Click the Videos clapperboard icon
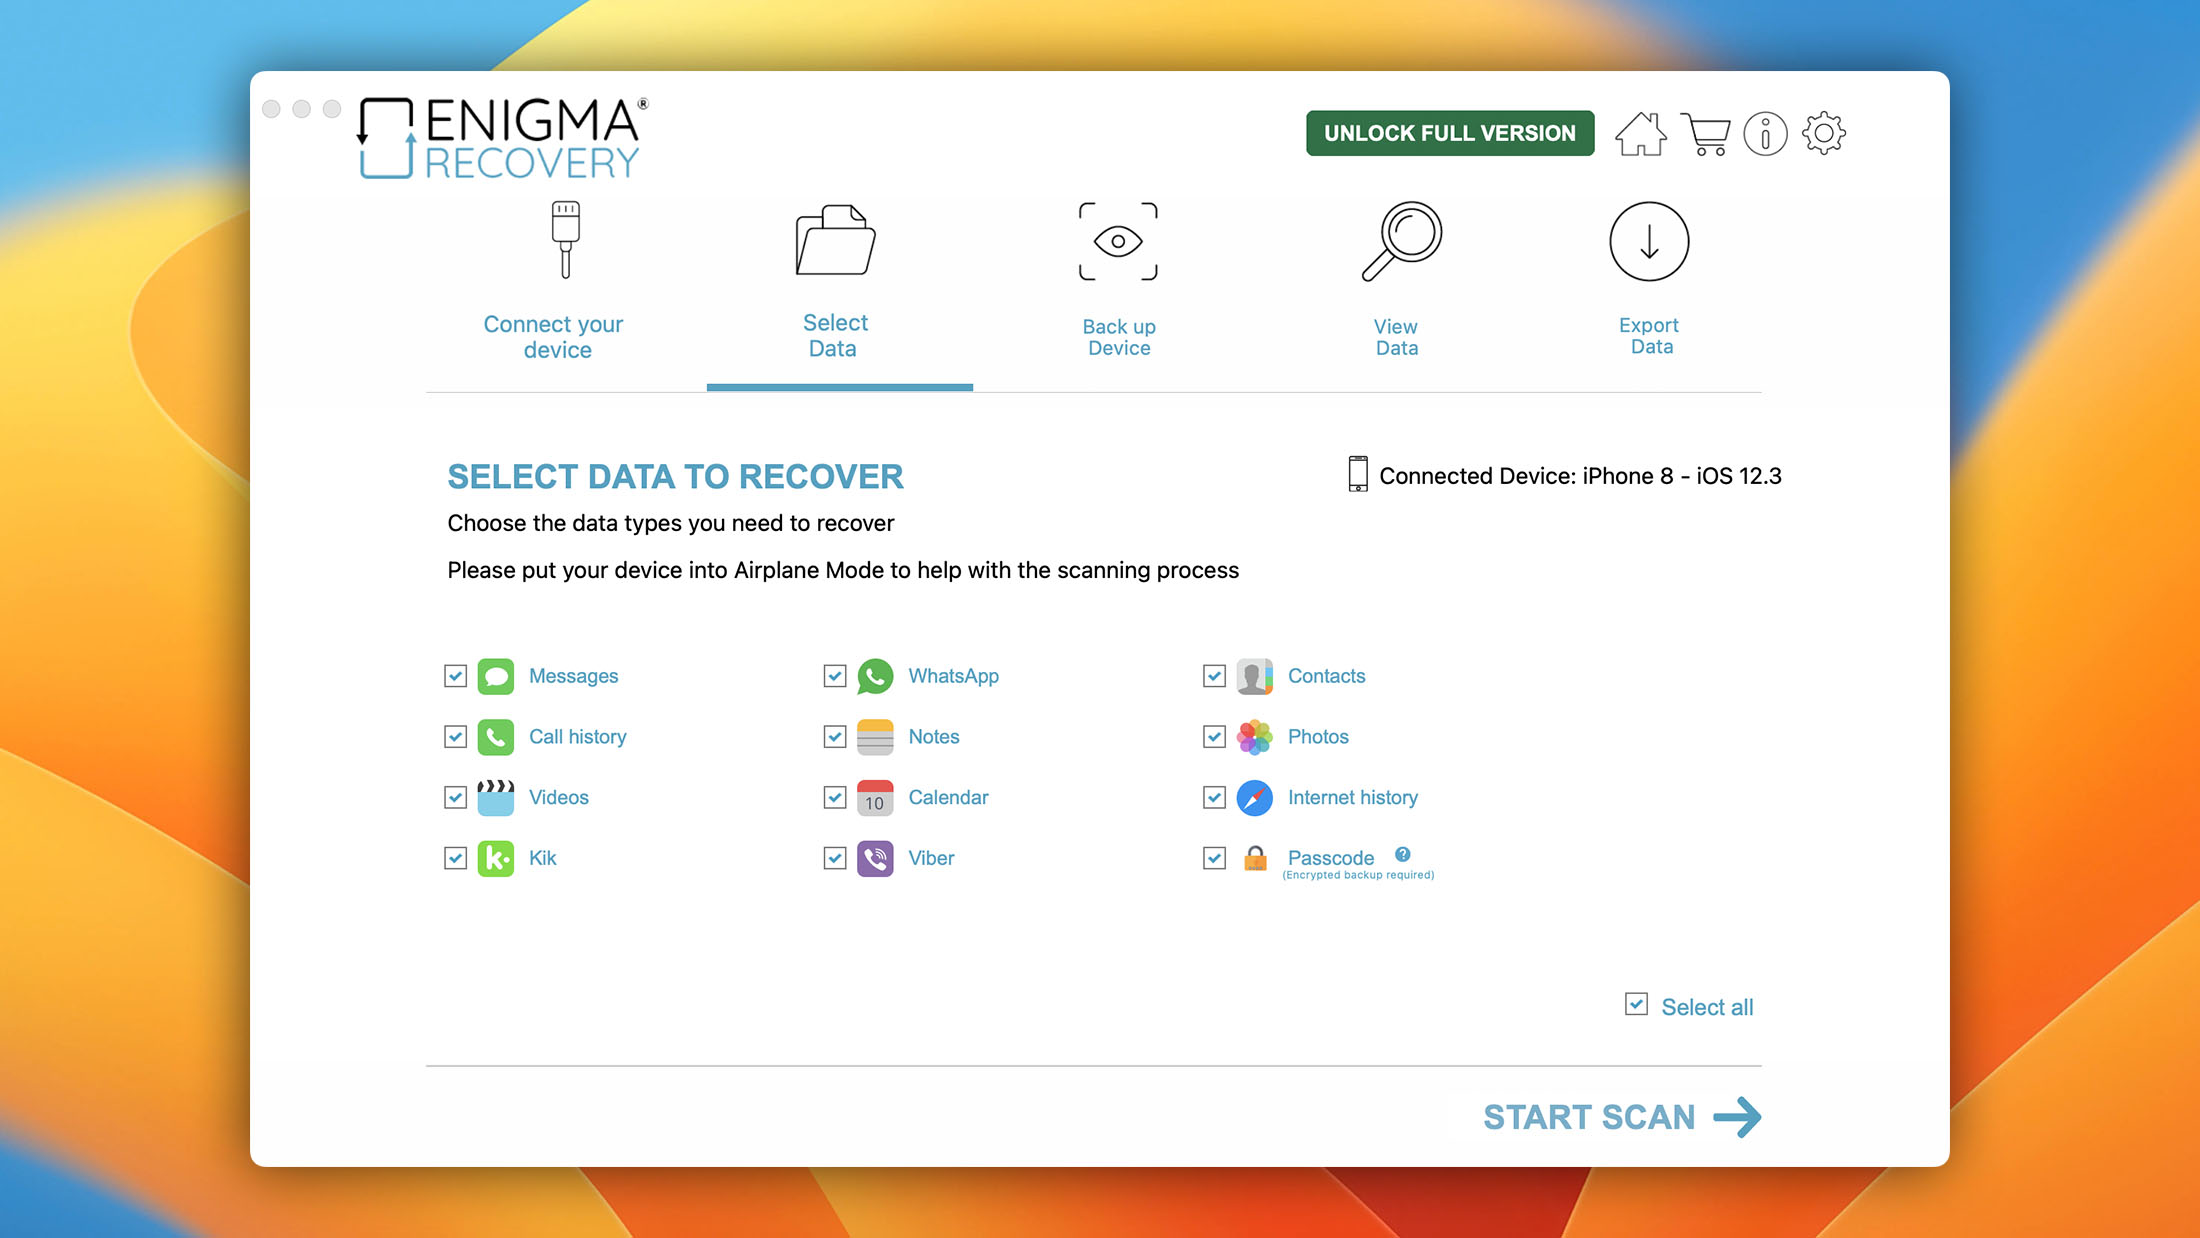Image resolution: width=2200 pixels, height=1238 pixels. pyautogui.click(x=496, y=798)
